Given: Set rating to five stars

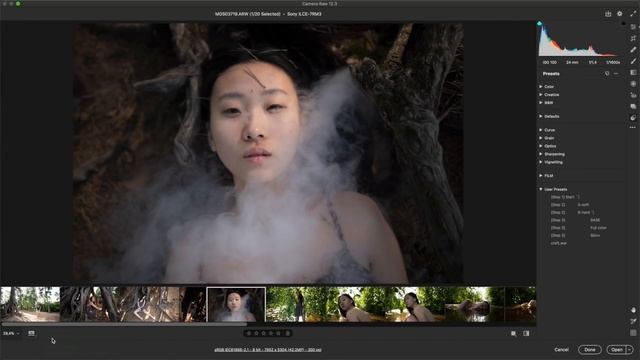Looking at the screenshot, I should click(x=278, y=333).
